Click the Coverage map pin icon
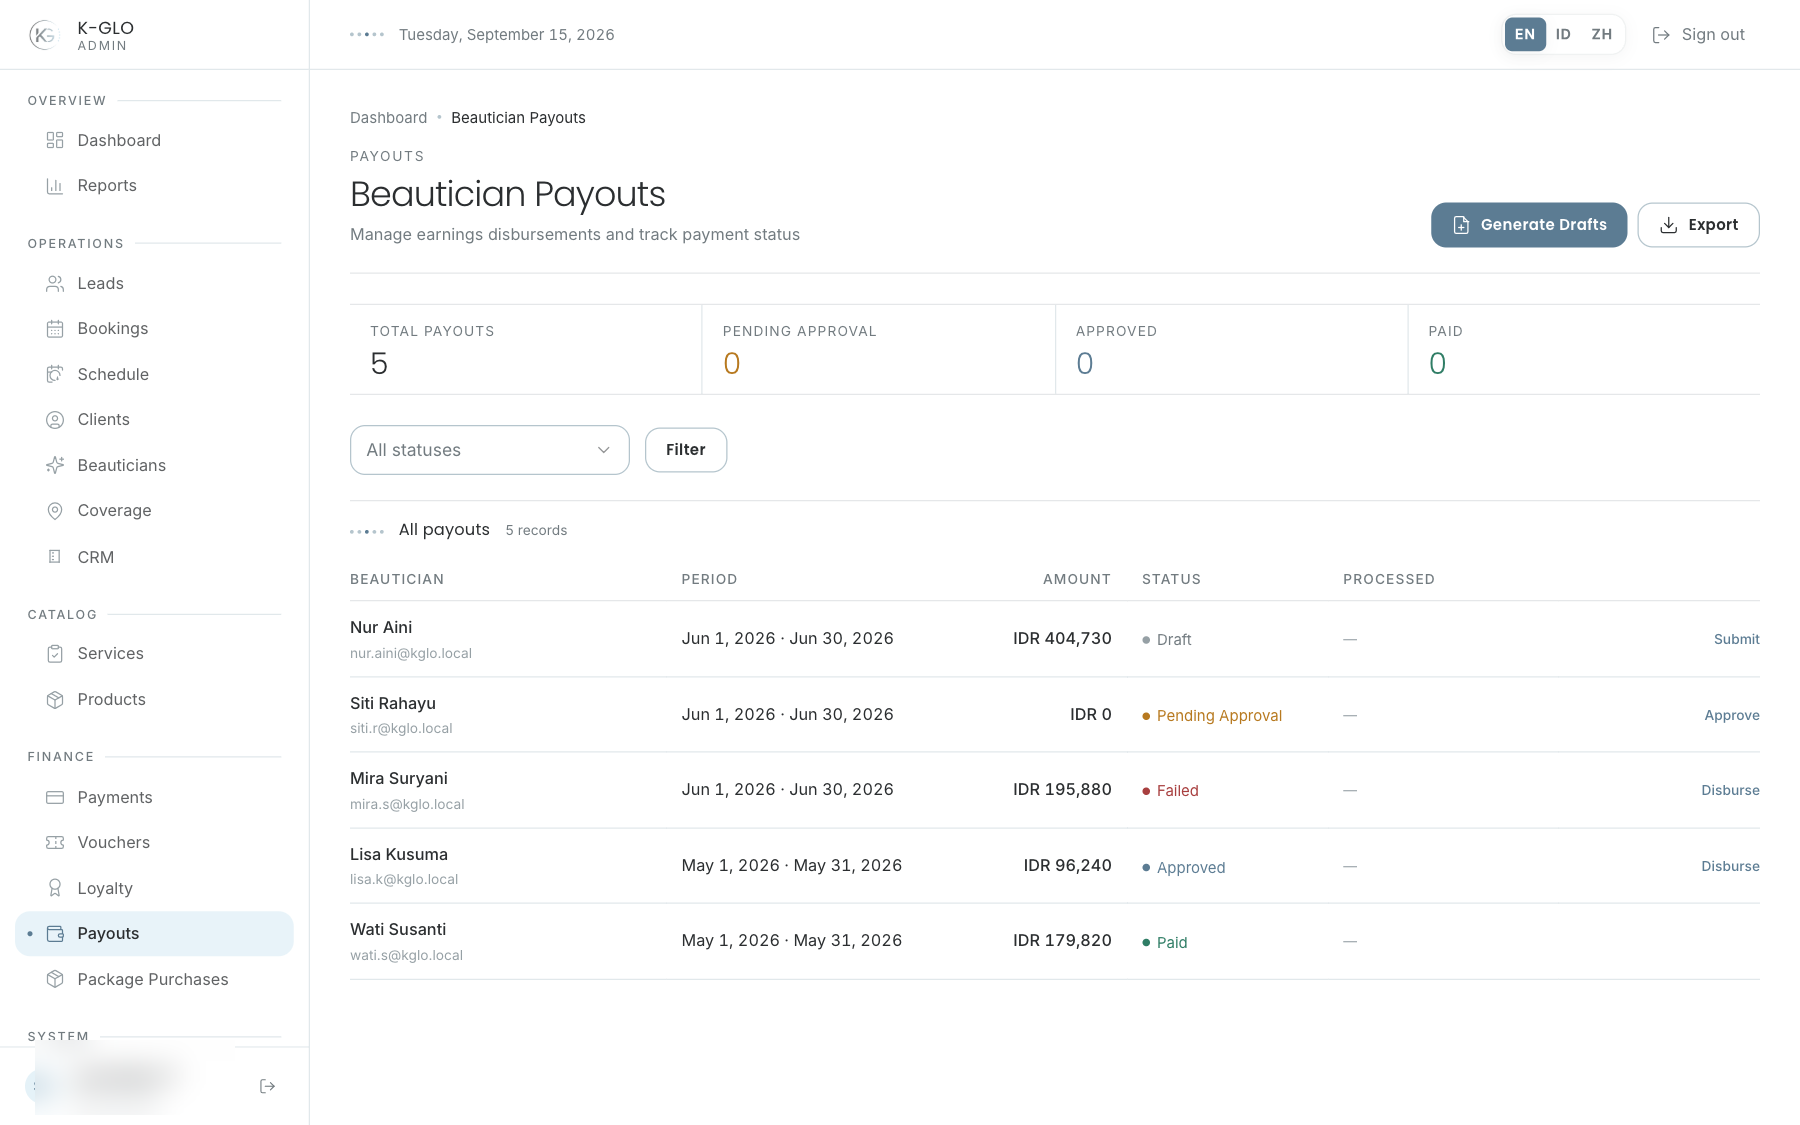Image resolution: width=1800 pixels, height=1125 pixels. tap(55, 511)
